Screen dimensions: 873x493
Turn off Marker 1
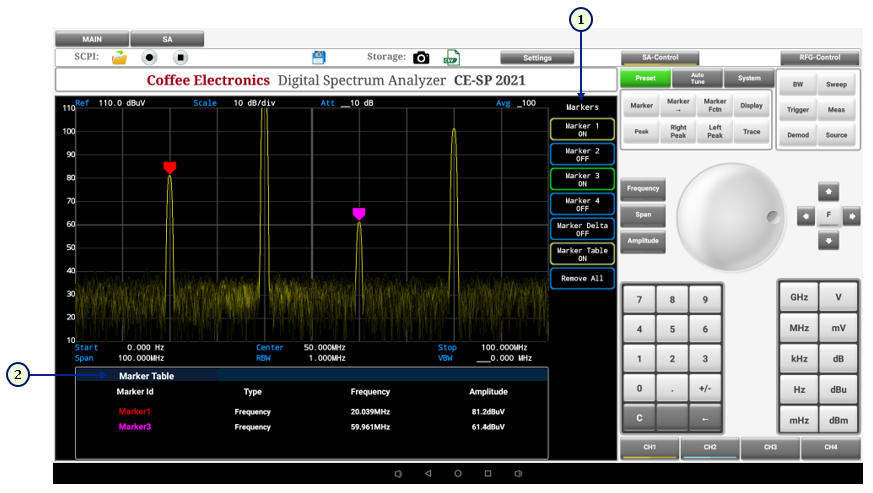pos(582,129)
